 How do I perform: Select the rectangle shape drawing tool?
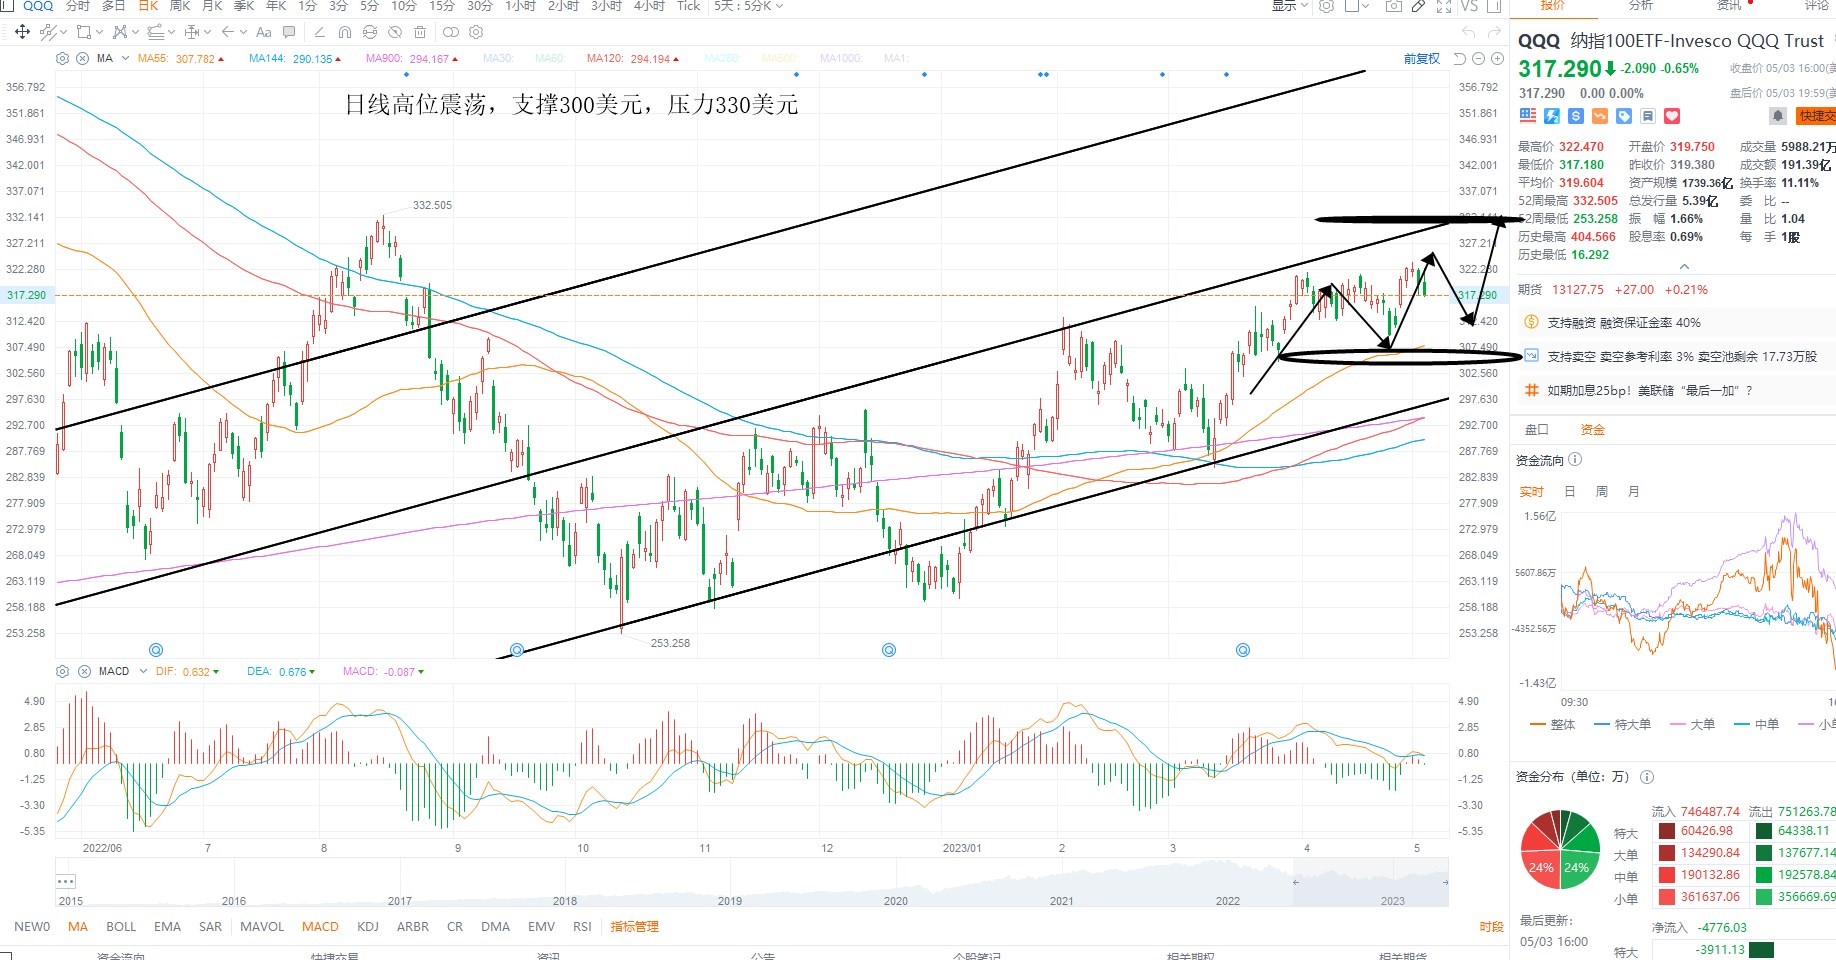pos(84,32)
